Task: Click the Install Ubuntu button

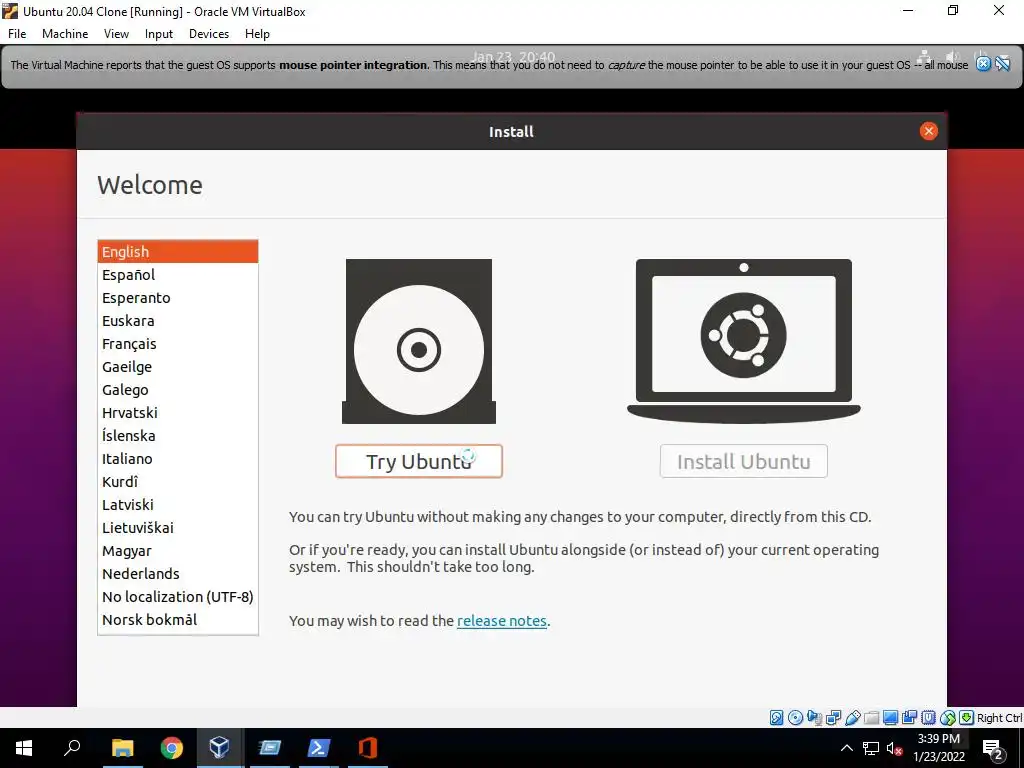Action: click(744, 462)
